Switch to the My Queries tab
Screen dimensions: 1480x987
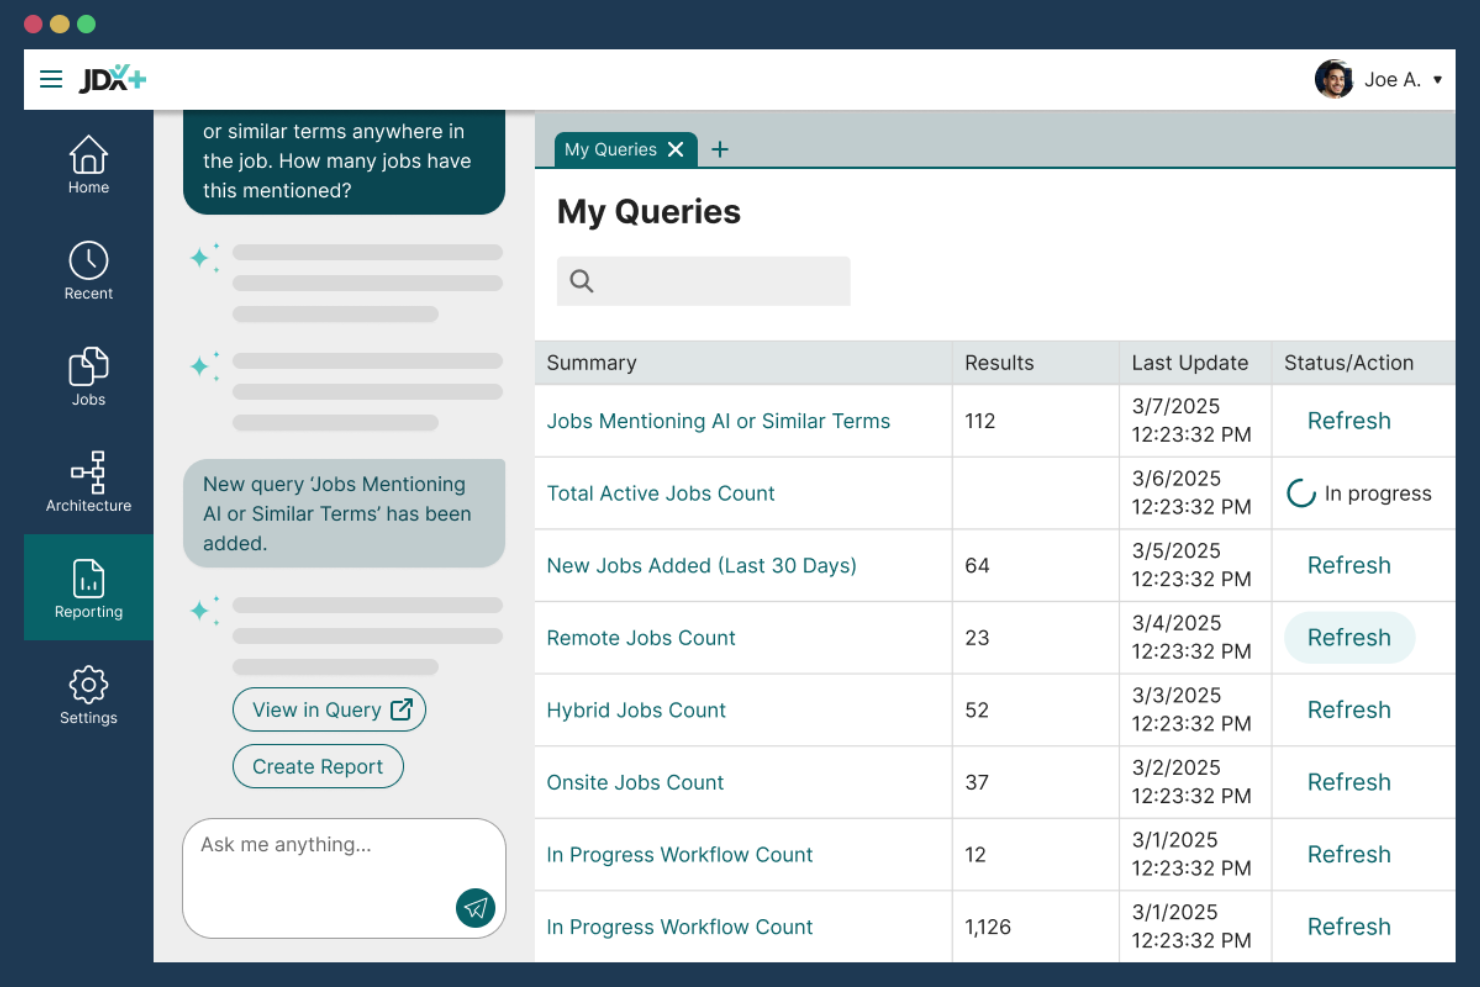[x=611, y=149]
